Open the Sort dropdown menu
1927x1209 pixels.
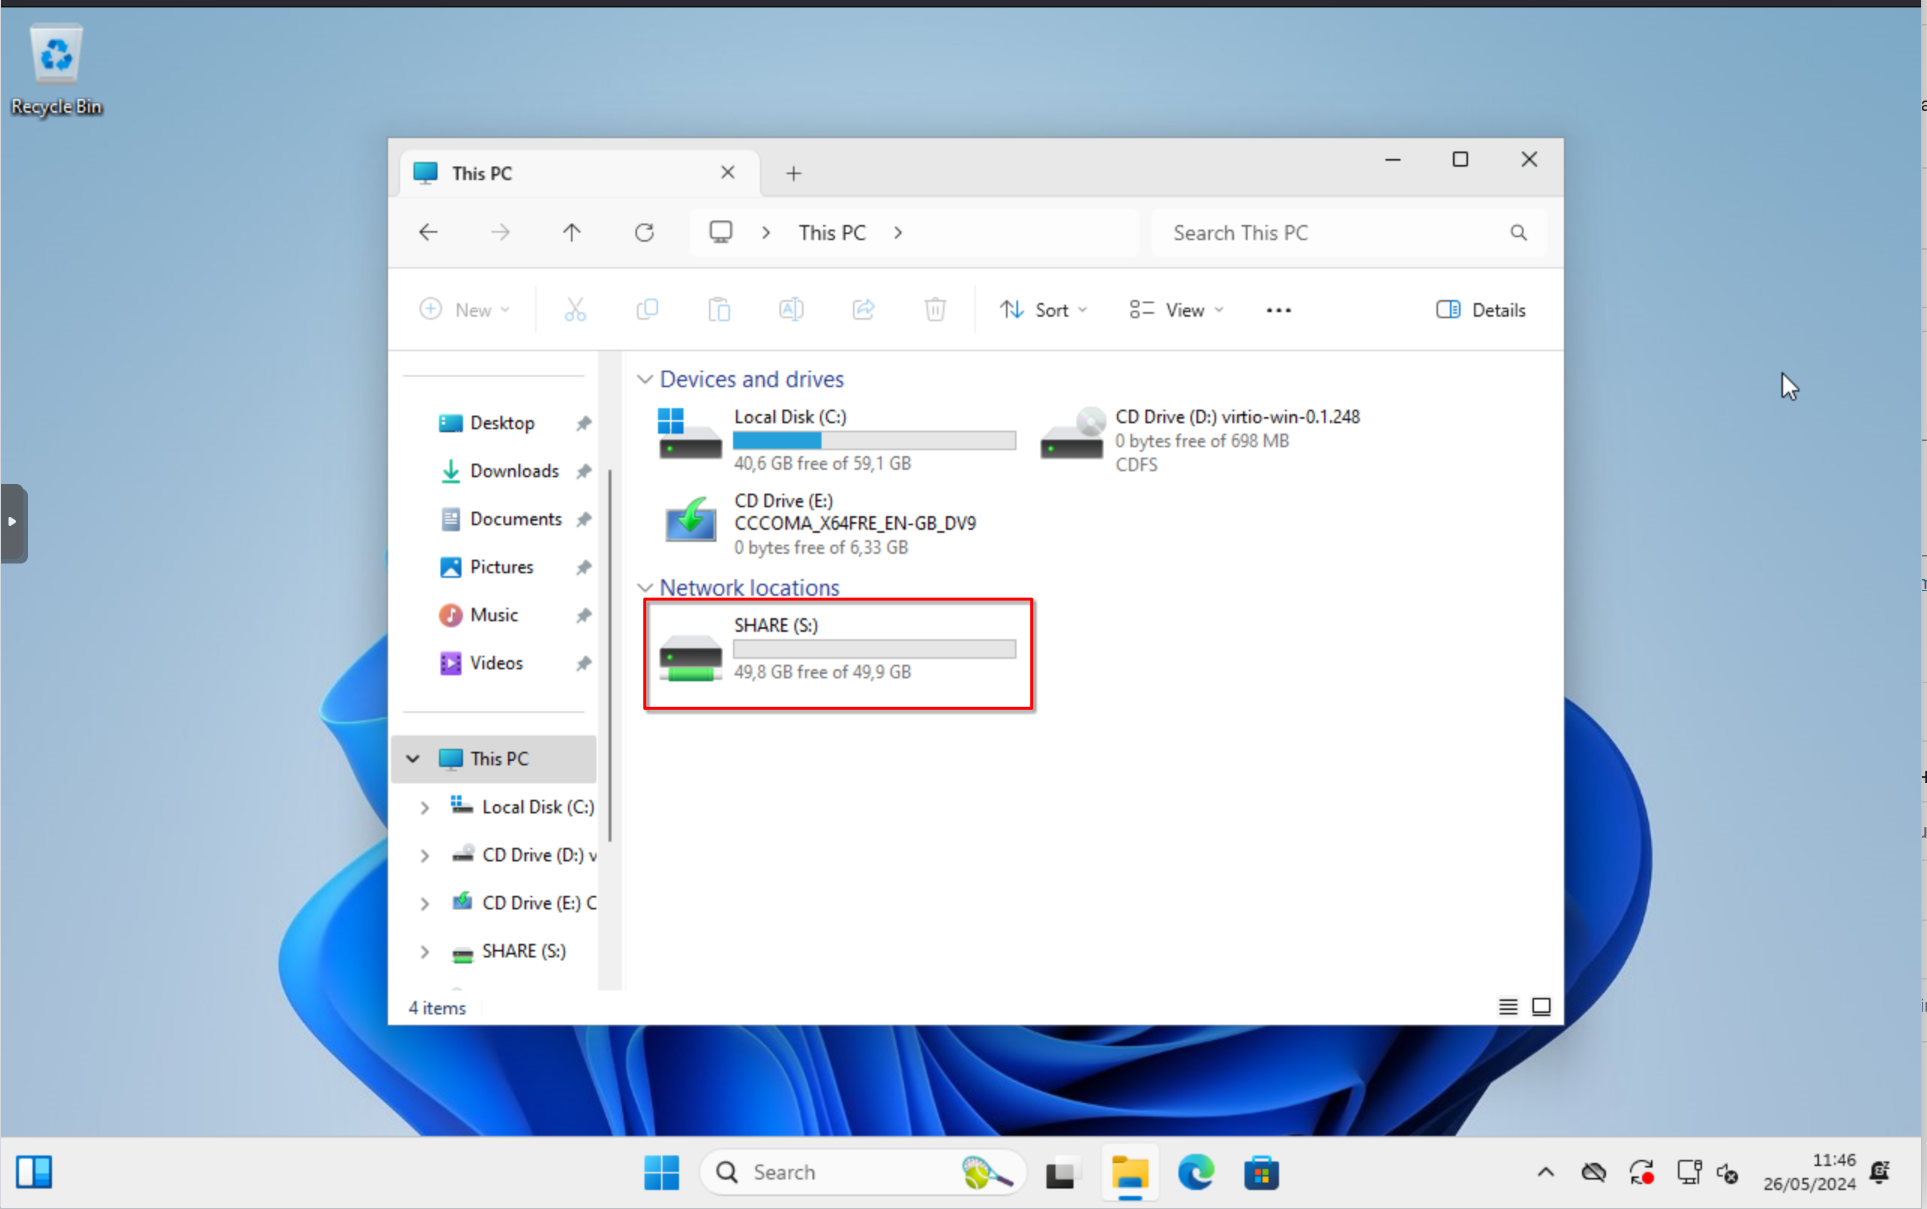pos(1043,310)
